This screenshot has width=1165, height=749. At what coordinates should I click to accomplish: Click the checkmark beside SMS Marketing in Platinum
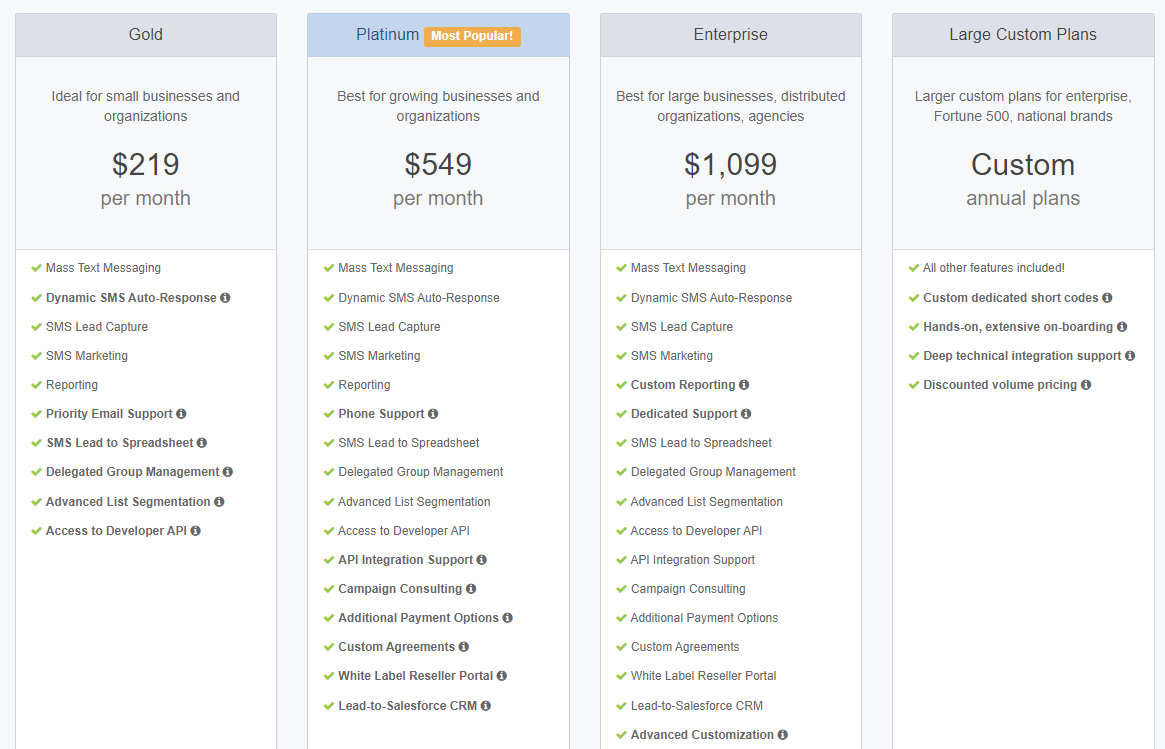[x=328, y=355]
